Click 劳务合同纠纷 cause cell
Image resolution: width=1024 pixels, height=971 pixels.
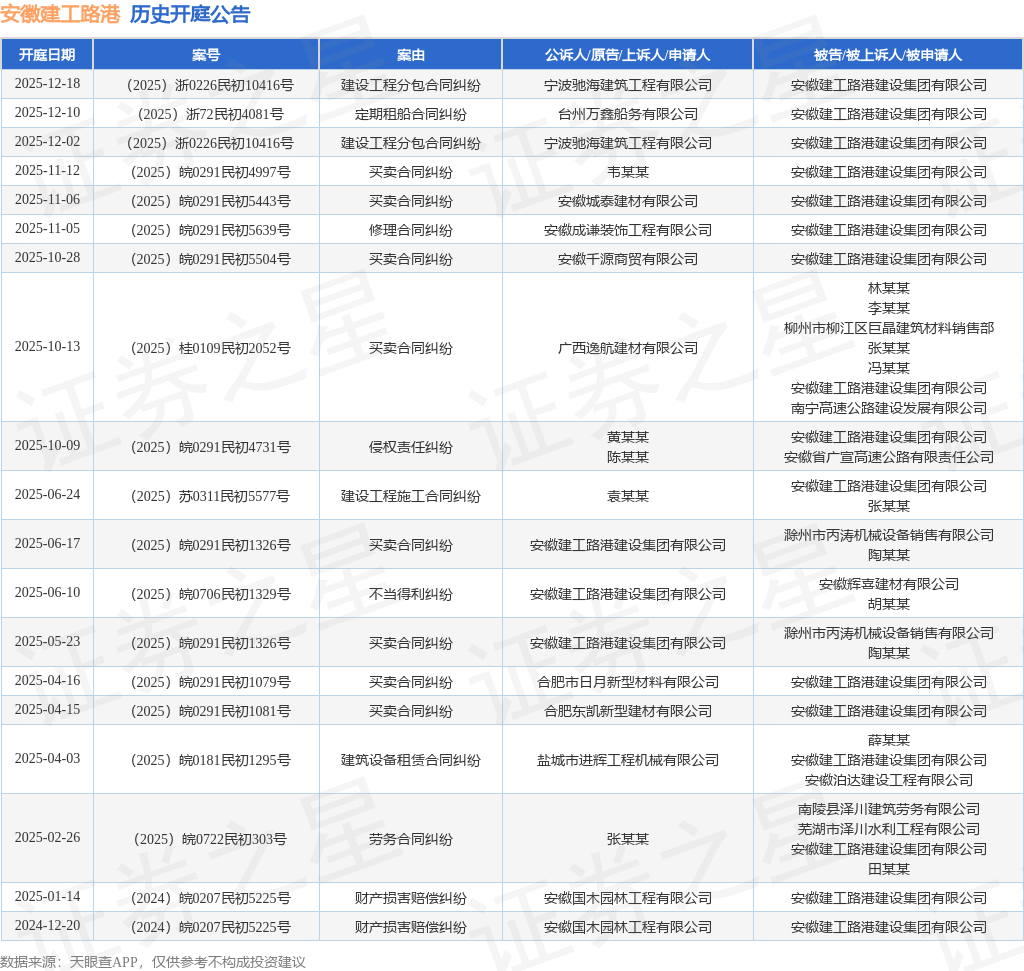[411, 839]
